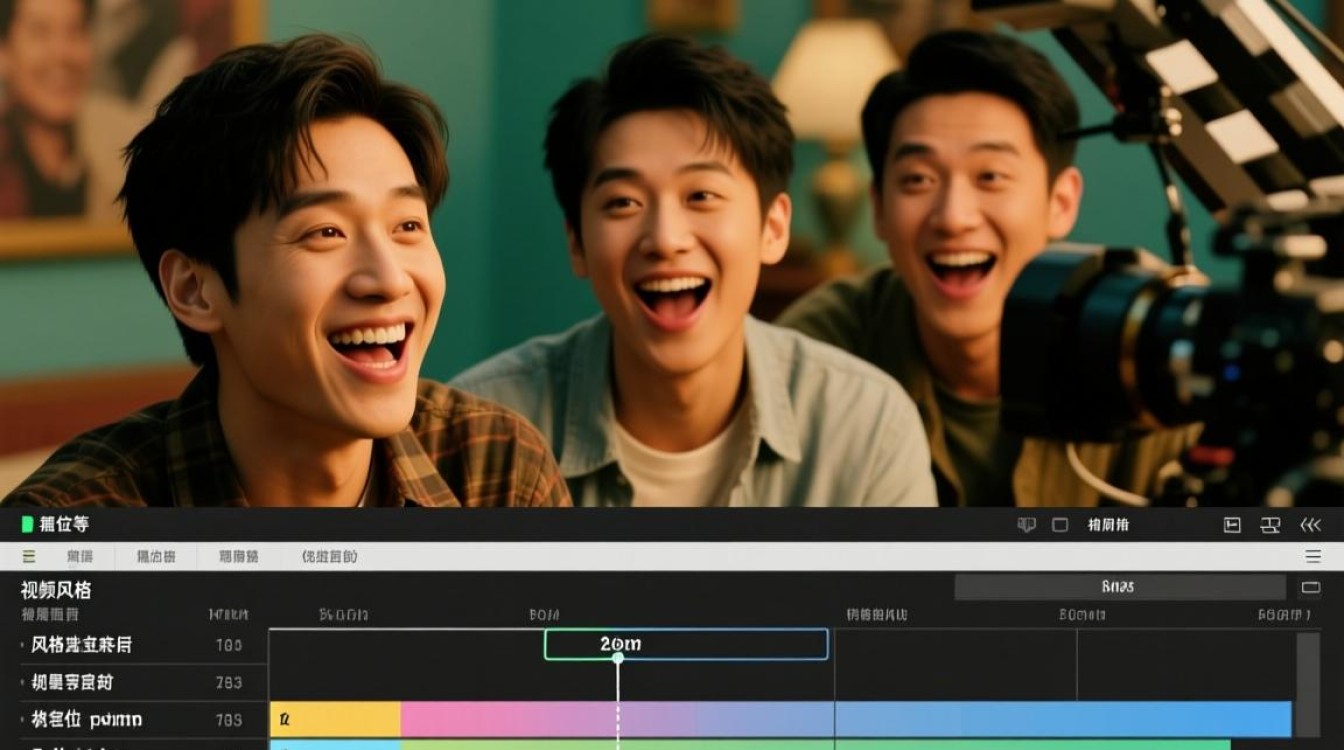The image size is (1344, 750).
Task: Click the triple chevron collapse icon
Action: [x=1310, y=525]
